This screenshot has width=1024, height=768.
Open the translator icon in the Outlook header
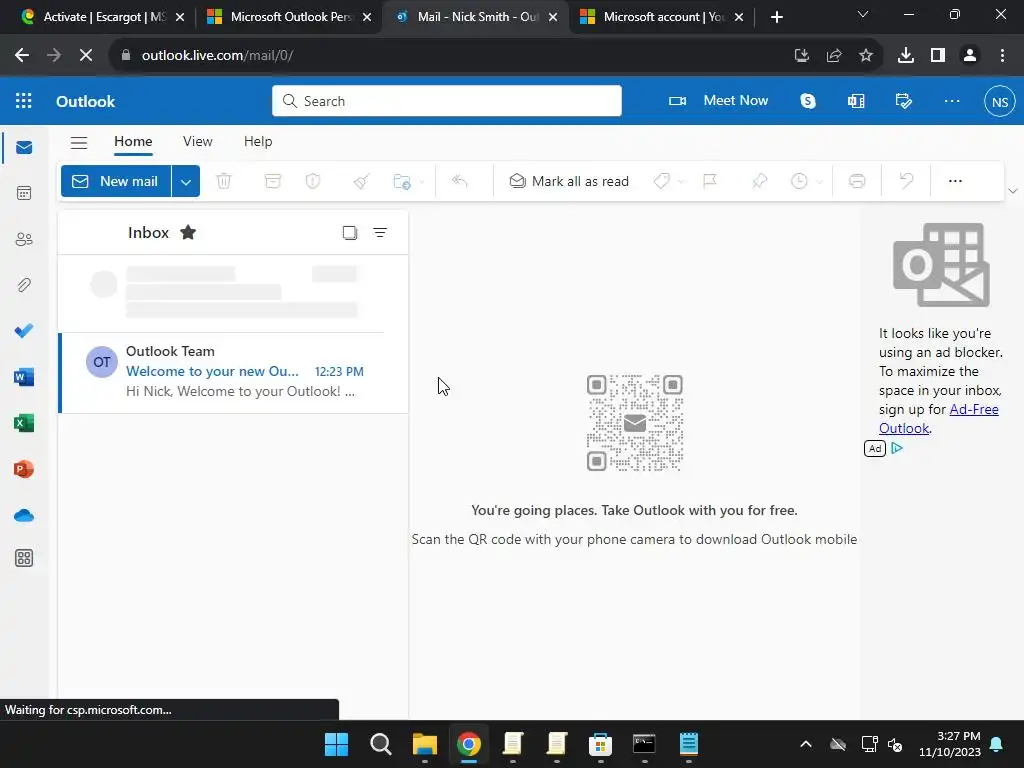point(856,101)
